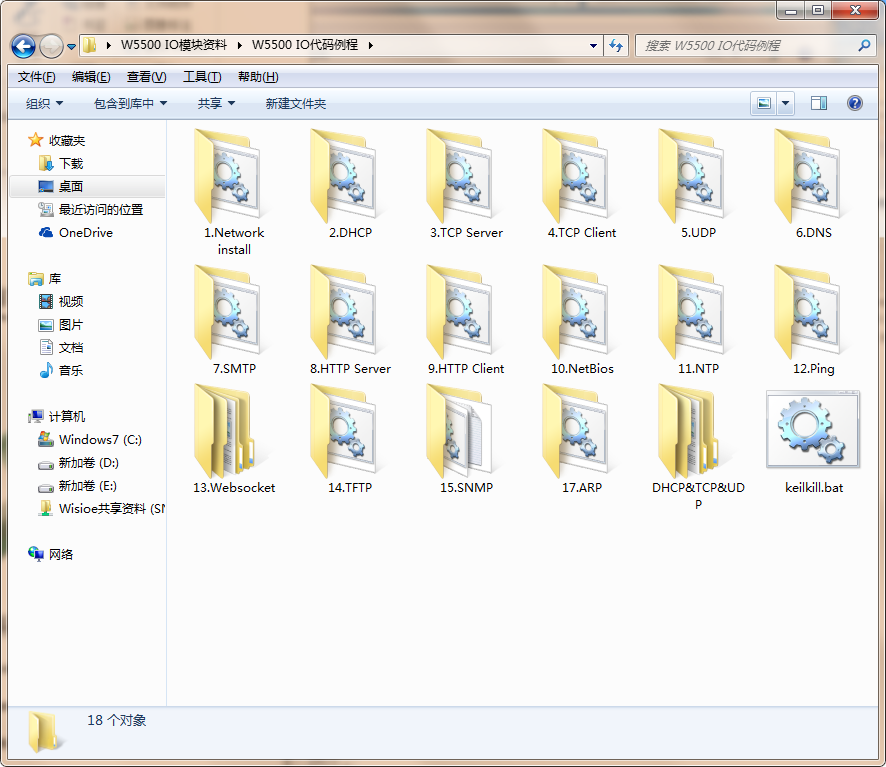Select the keilkill.bat batch file
The image size is (886, 767).
click(813, 442)
